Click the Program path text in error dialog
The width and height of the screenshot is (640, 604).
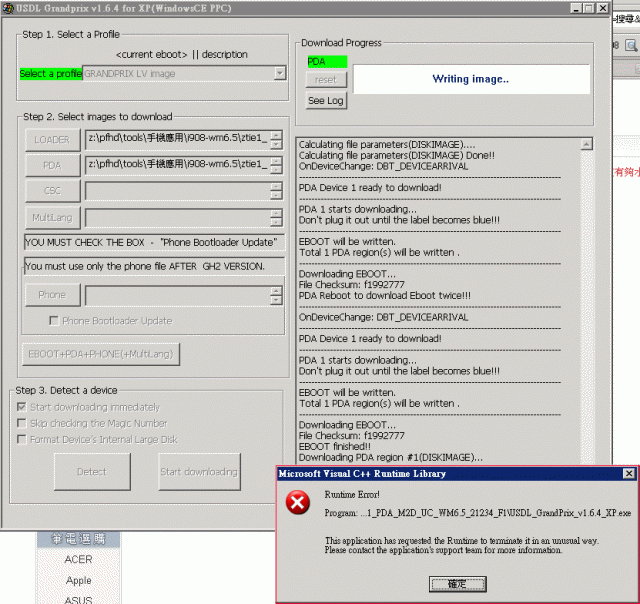point(478,513)
